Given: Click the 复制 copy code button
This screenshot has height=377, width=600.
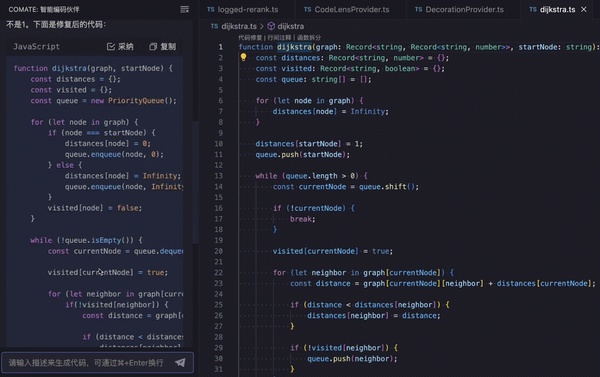Looking at the screenshot, I should 163,47.
